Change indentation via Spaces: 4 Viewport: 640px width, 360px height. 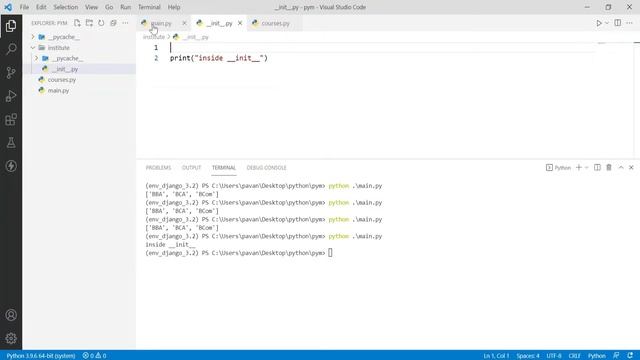tap(528, 356)
